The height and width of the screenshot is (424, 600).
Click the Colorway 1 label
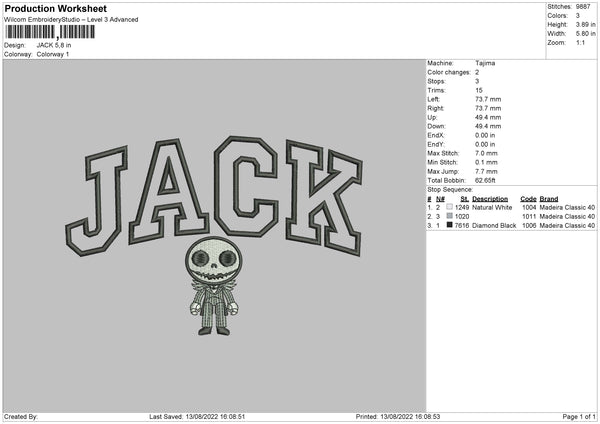pyautogui.click(x=55, y=53)
